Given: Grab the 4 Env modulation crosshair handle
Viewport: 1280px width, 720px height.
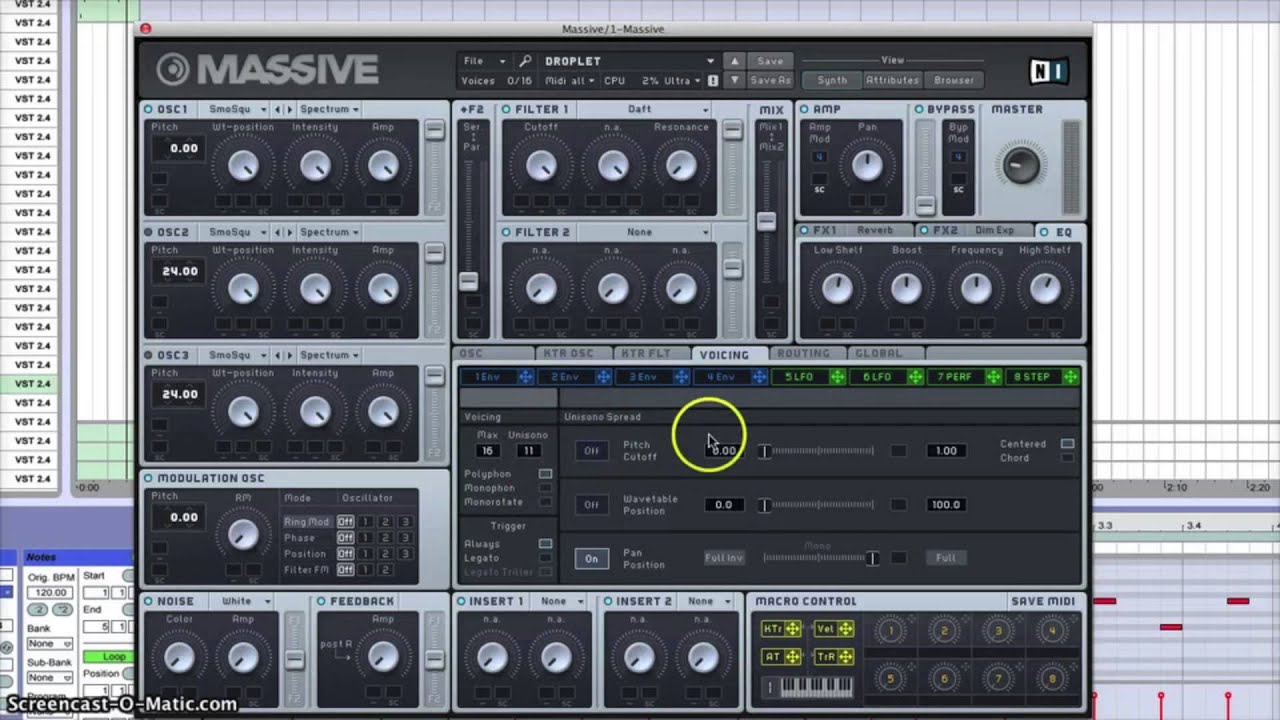Looking at the screenshot, I should tap(759, 377).
